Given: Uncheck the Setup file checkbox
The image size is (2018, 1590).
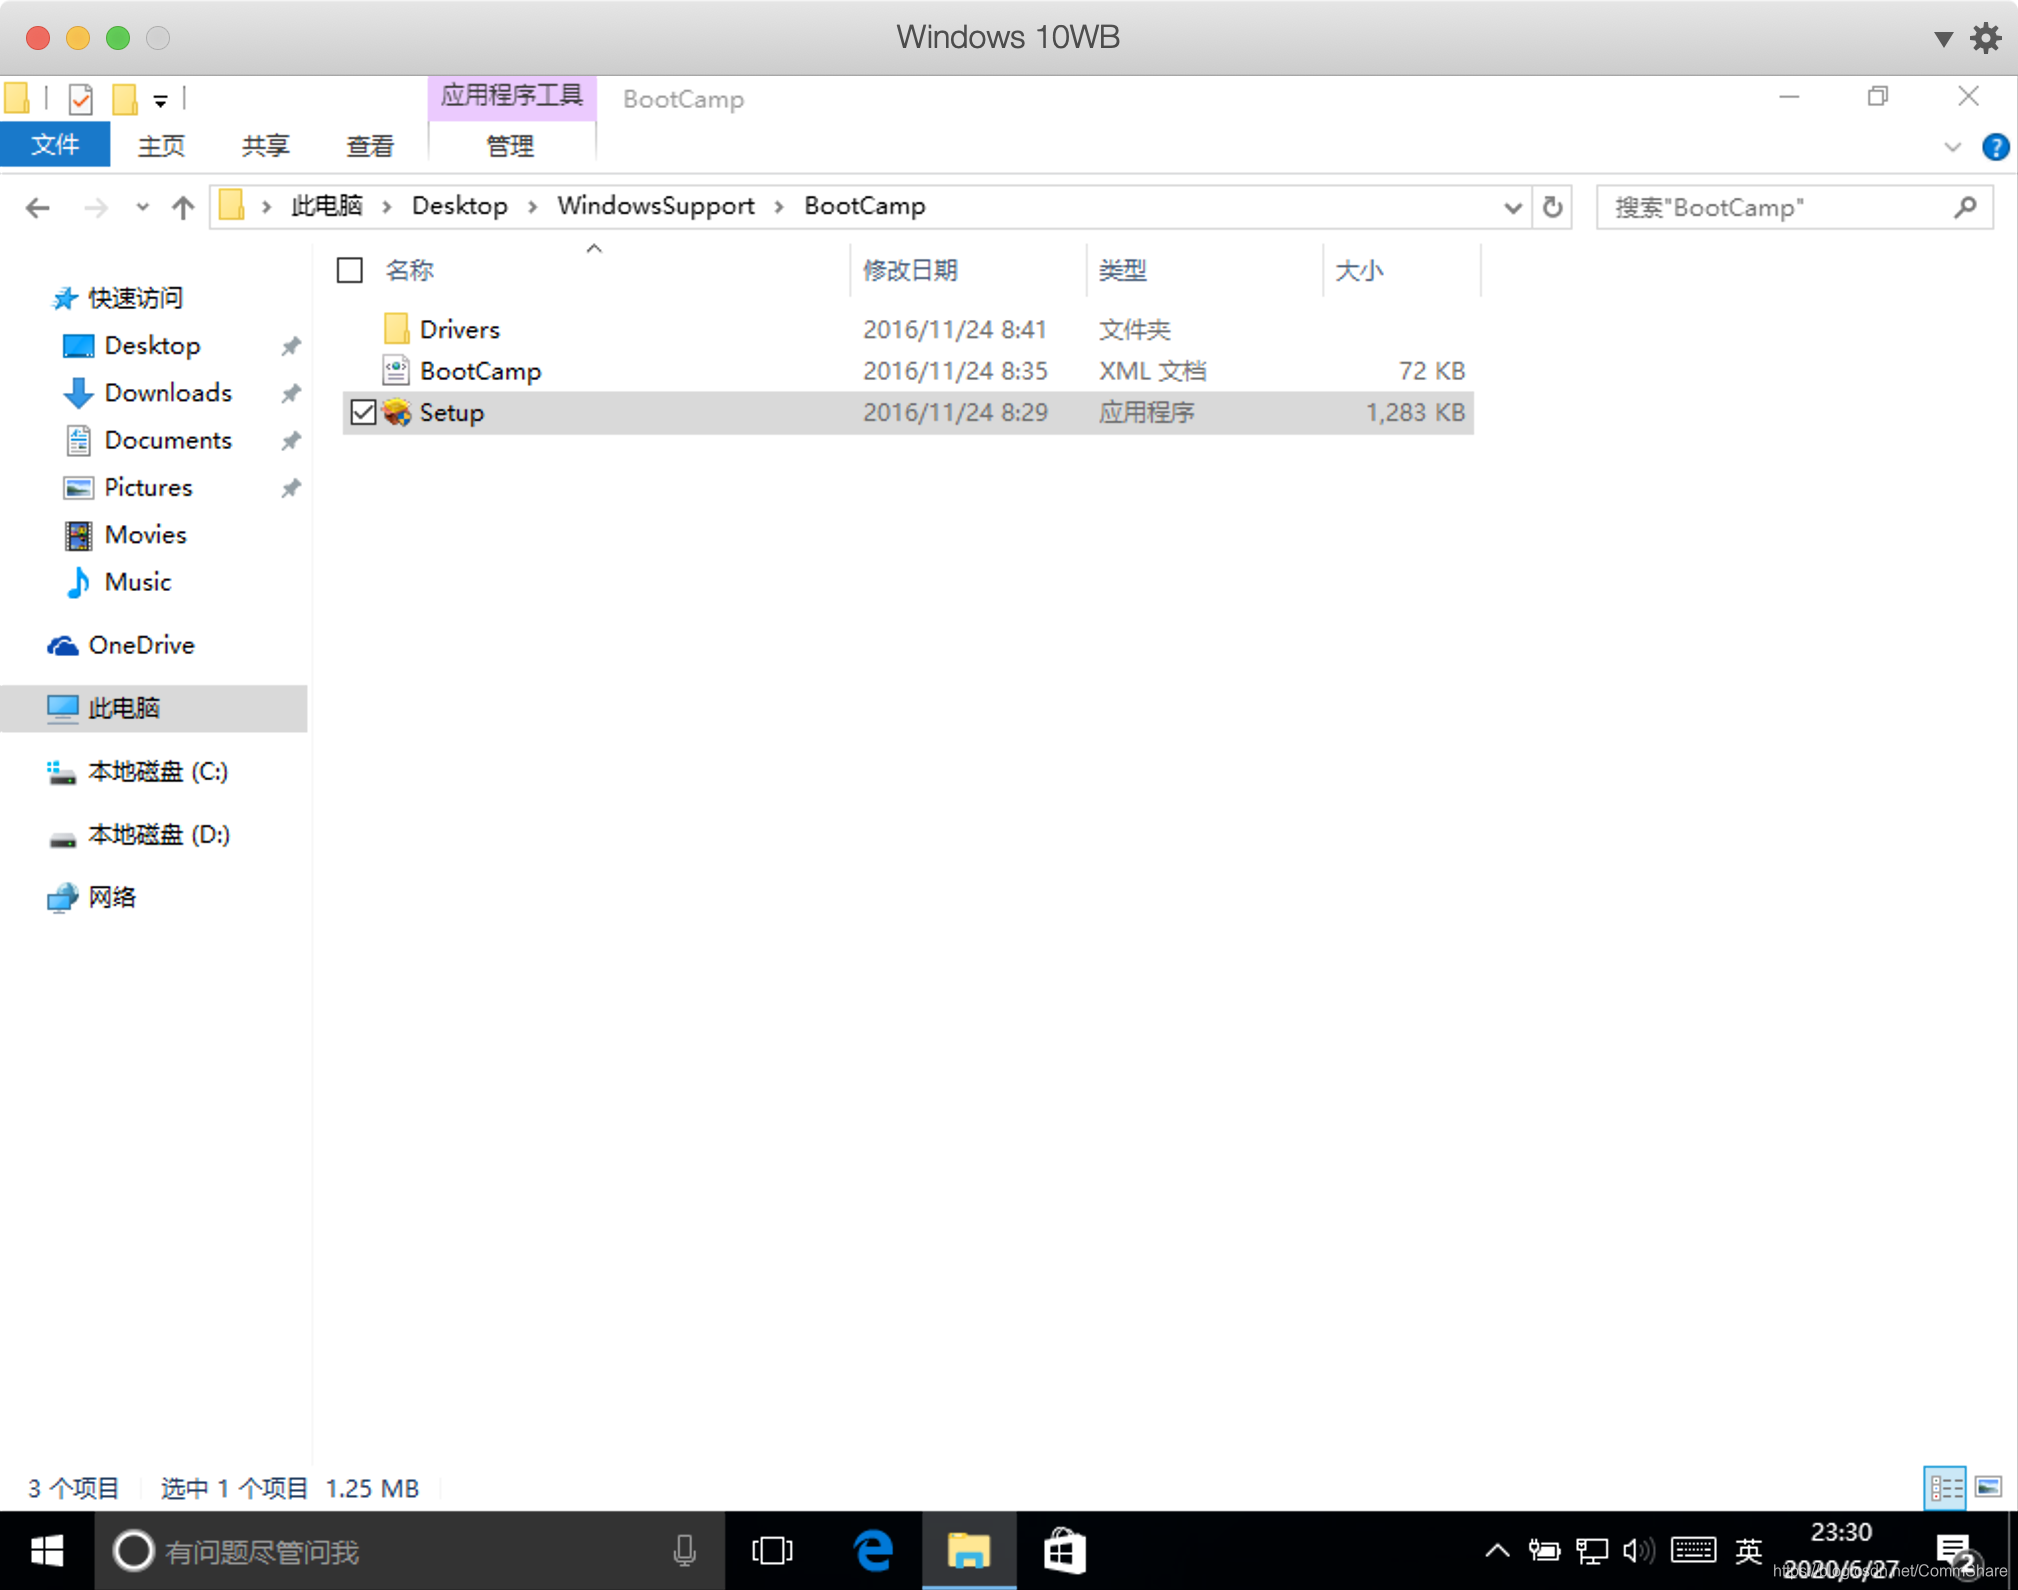Looking at the screenshot, I should coord(363,412).
